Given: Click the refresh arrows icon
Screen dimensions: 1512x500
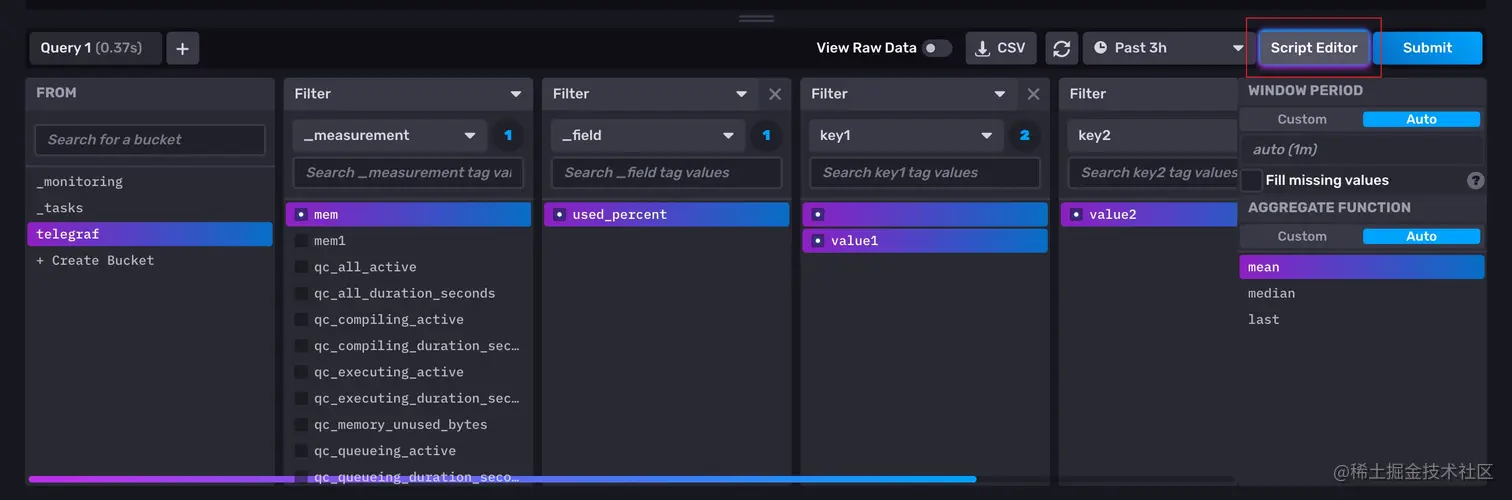Looking at the screenshot, I should coord(1062,48).
